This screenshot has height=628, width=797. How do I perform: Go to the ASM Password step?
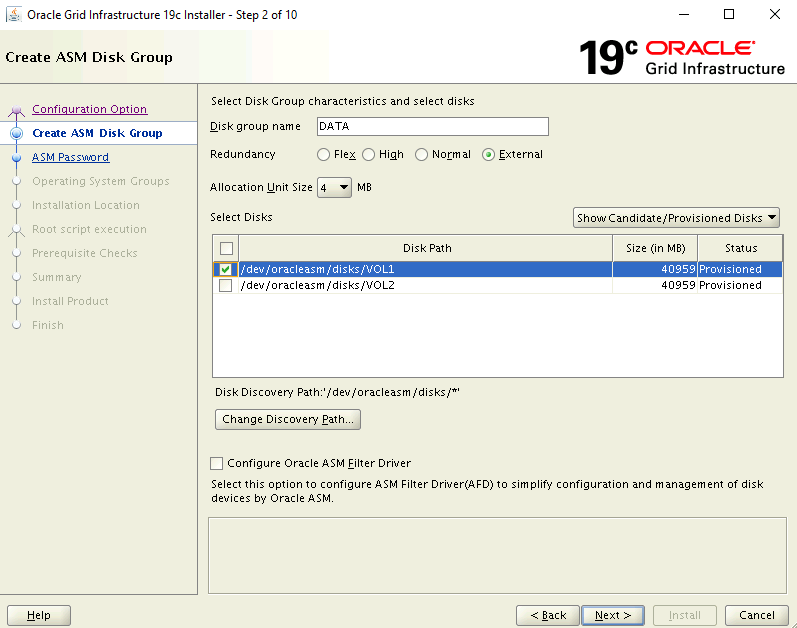point(70,157)
